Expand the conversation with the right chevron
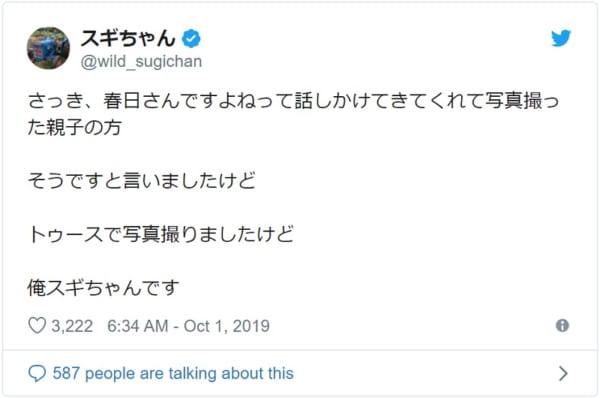The width and height of the screenshot is (600, 398). pyautogui.click(x=563, y=373)
